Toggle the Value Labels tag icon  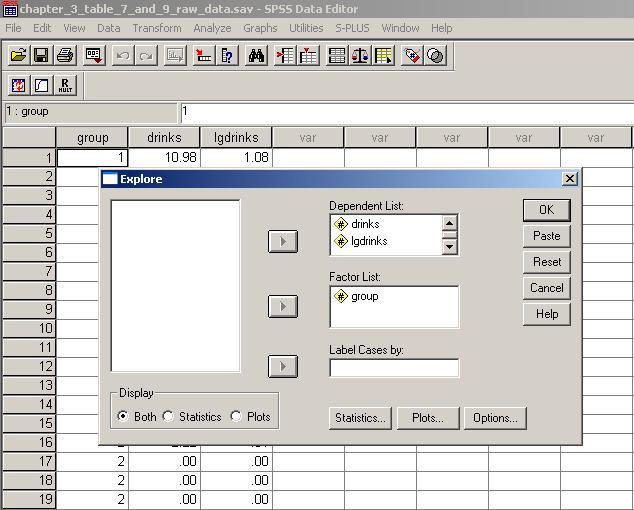click(412, 55)
